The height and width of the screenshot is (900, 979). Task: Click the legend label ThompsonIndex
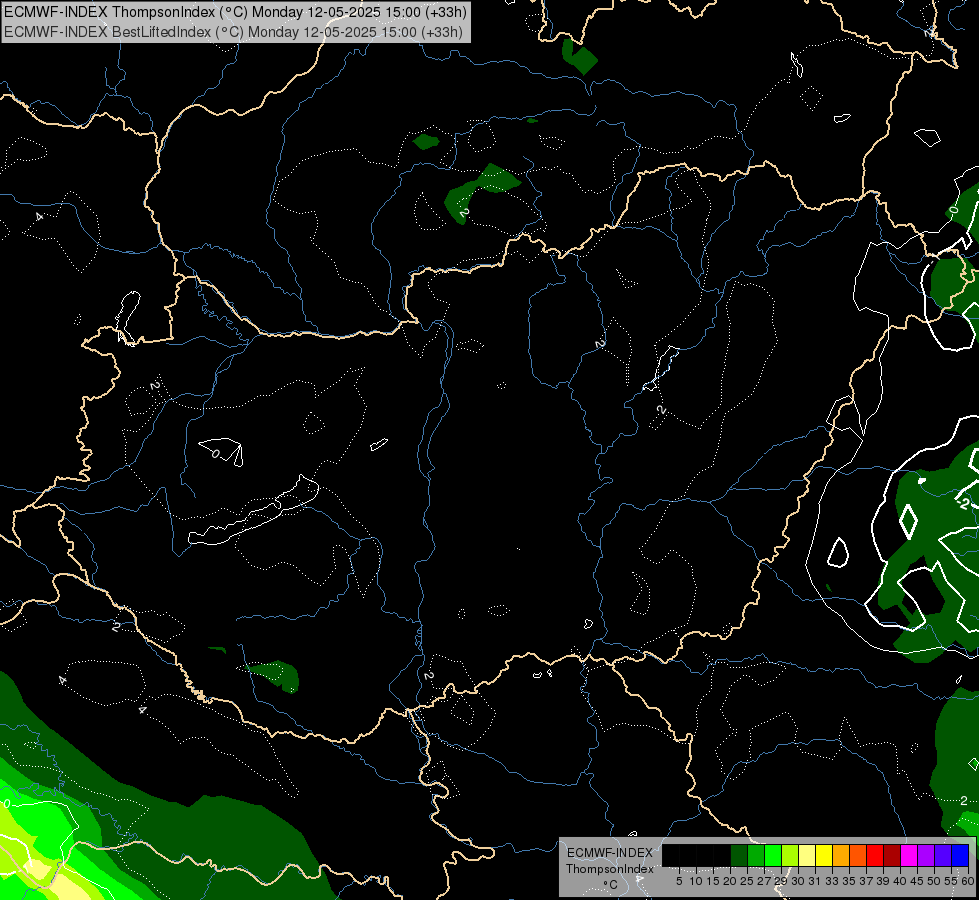click(610, 869)
